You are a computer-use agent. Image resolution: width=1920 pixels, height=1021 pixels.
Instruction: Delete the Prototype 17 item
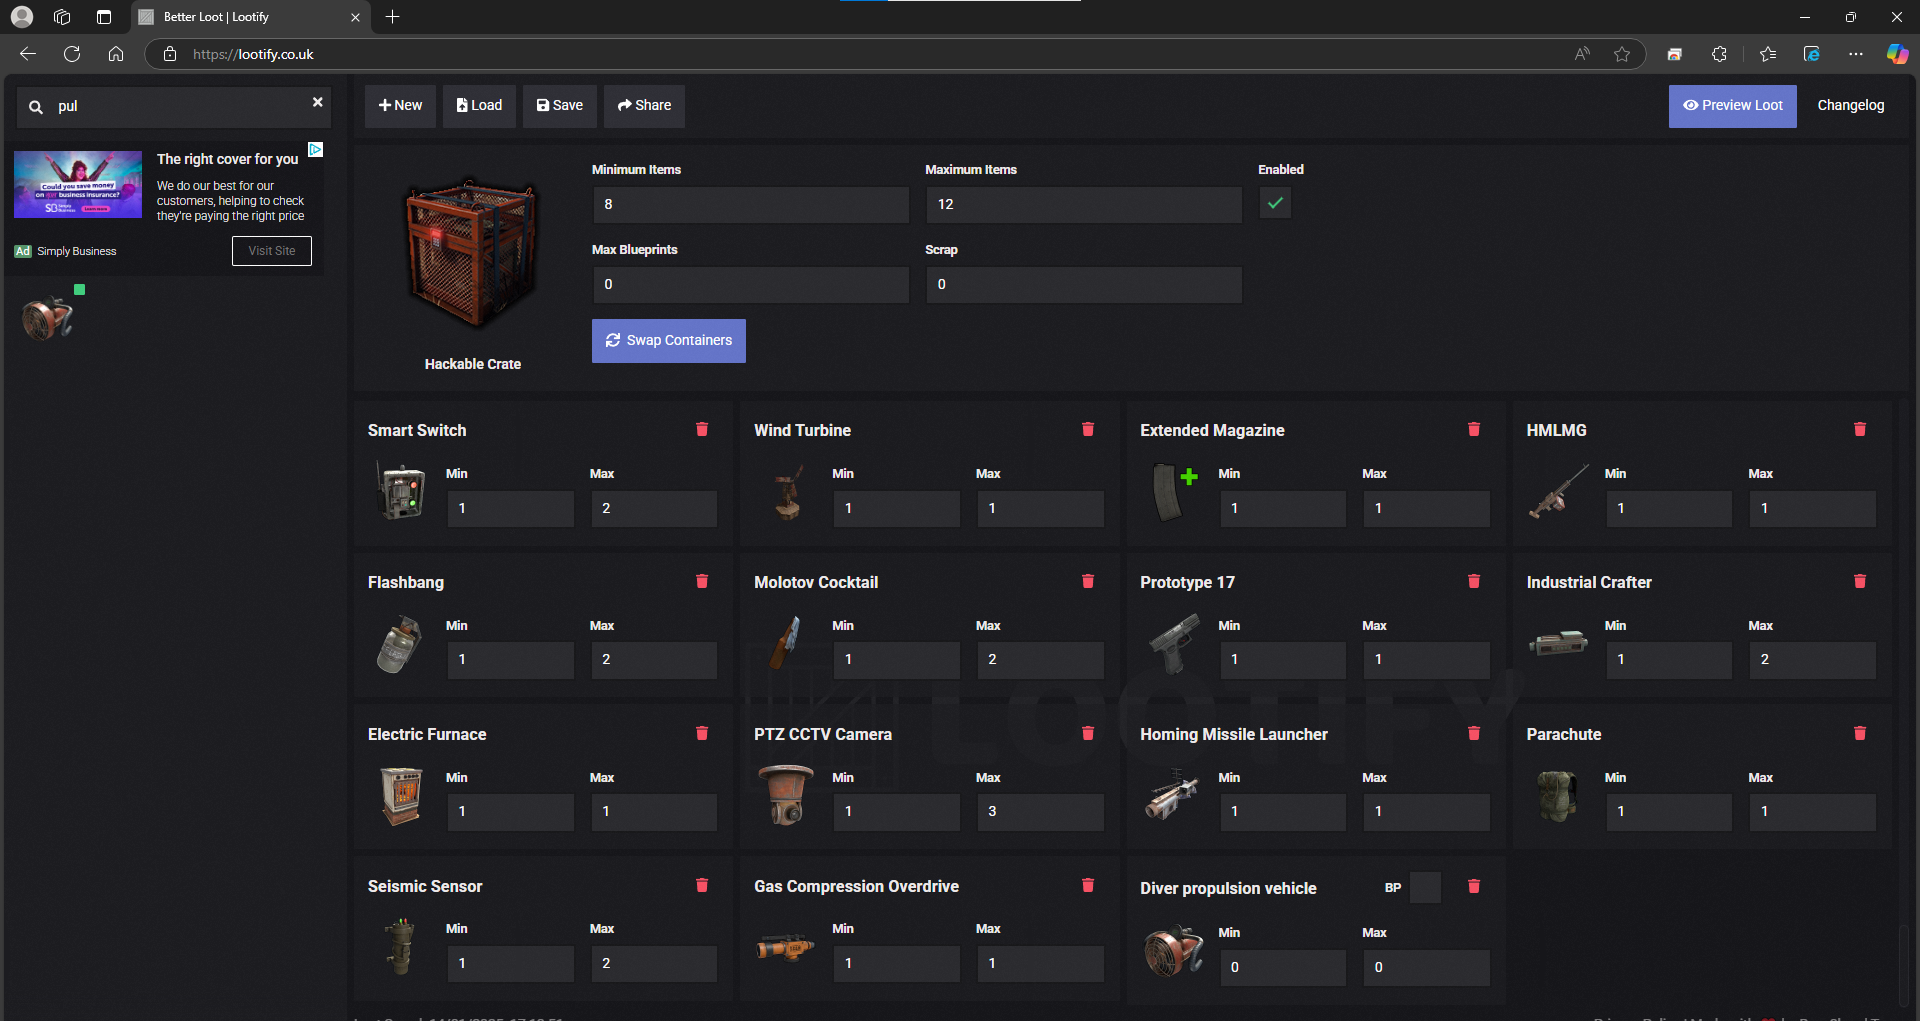tap(1474, 581)
